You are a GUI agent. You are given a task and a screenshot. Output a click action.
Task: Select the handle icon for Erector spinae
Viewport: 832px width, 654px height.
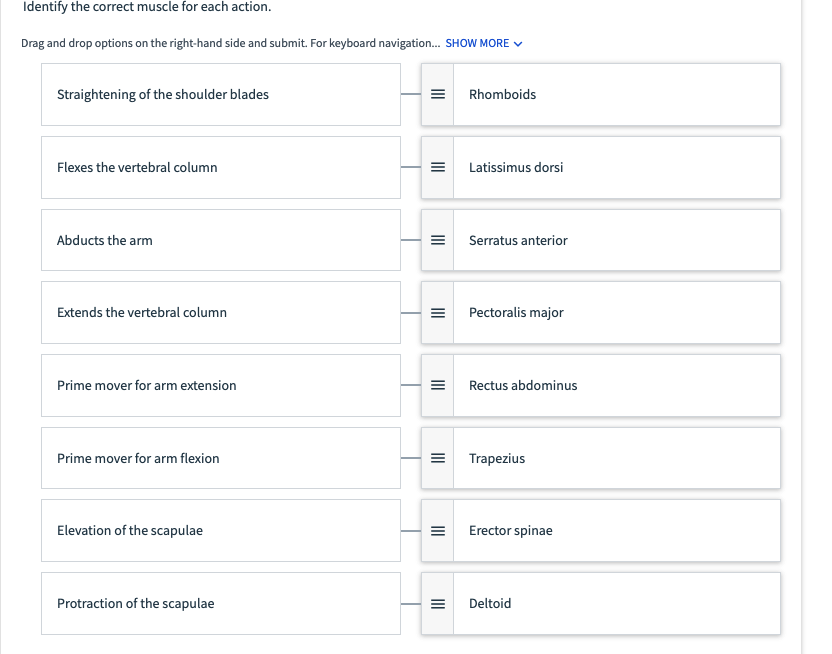438,531
